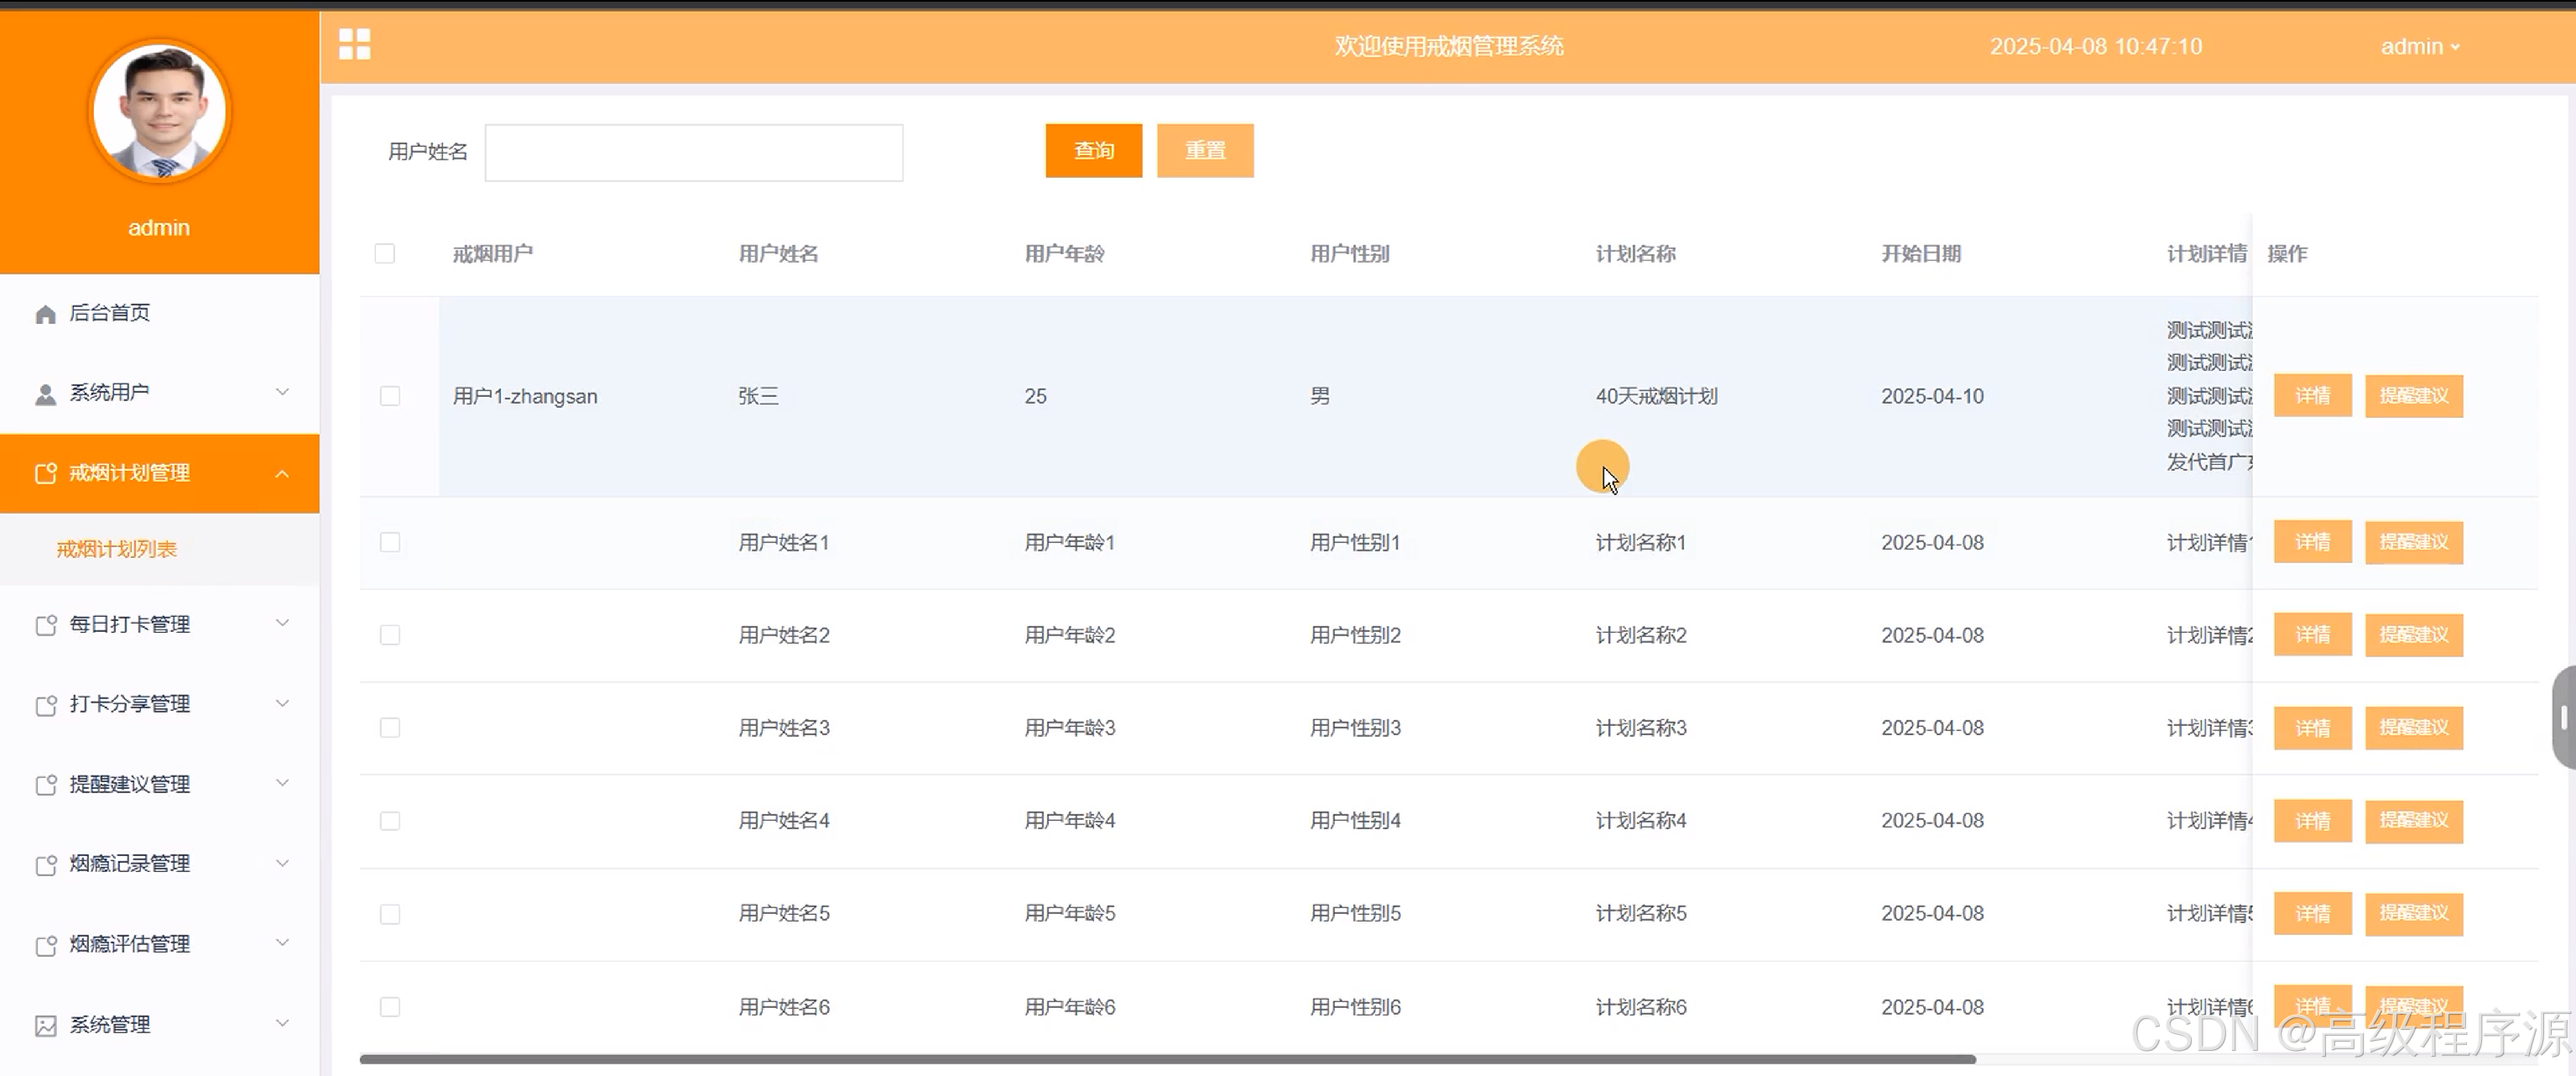Collapse 戒烟计划管理 using its up chevron
Image resolution: width=2576 pixels, height=1076 pixels.
pyautogui.click(x=282, y=474)
